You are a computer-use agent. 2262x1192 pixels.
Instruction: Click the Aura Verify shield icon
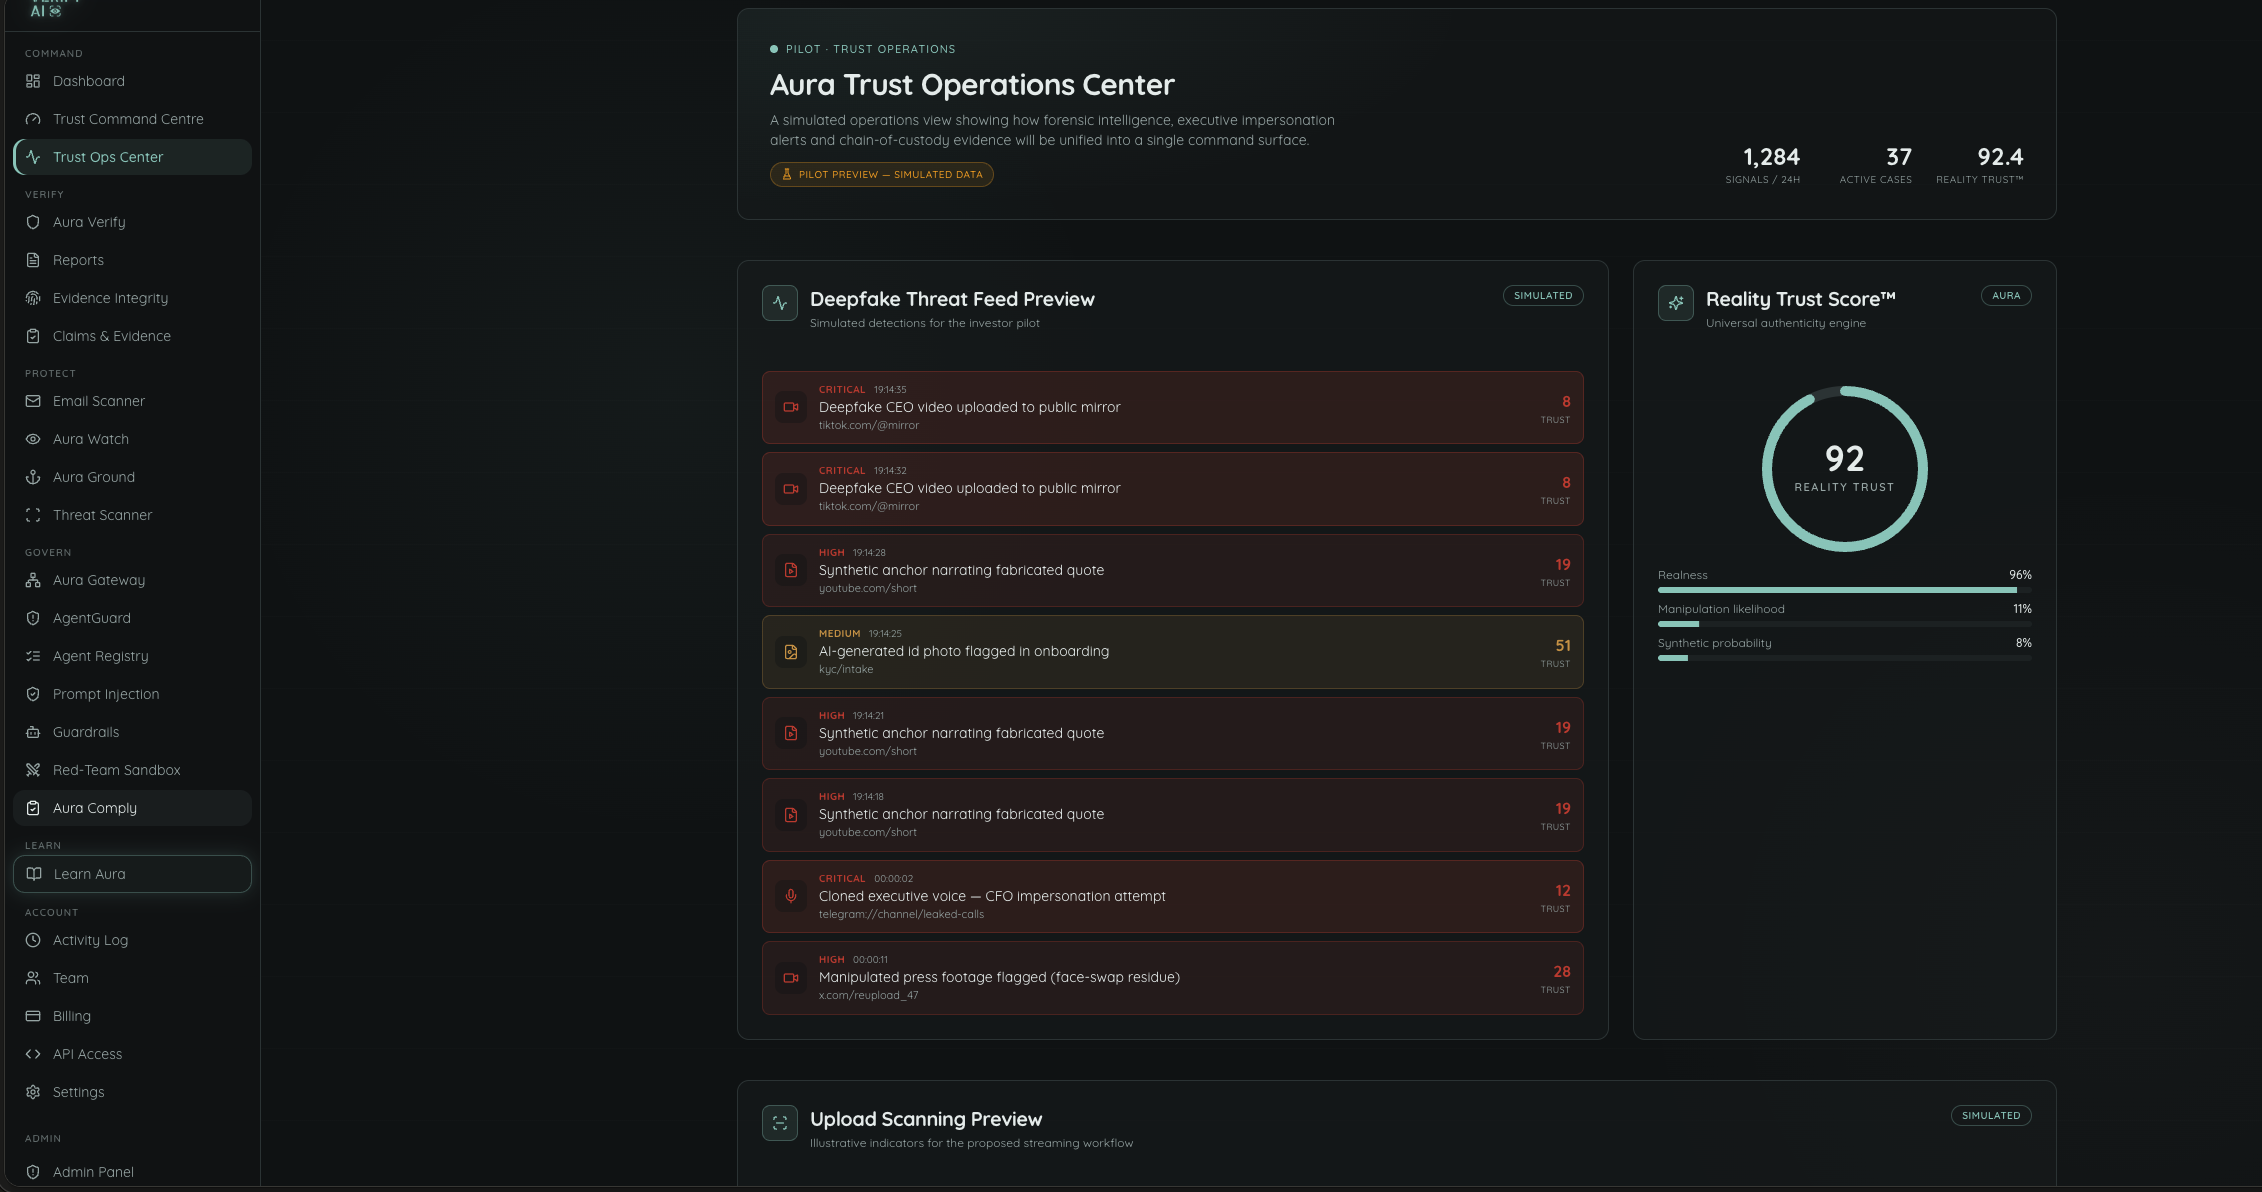click(33, 222)
